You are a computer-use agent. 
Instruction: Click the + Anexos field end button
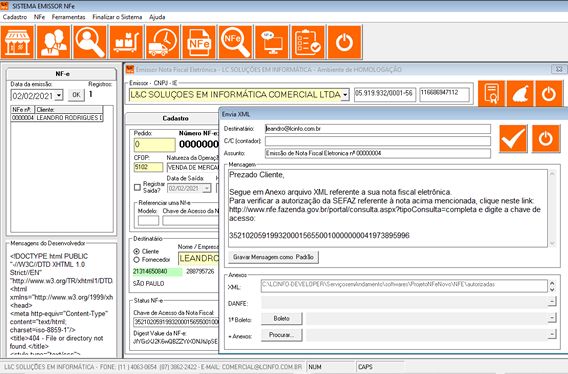(552, 334)
